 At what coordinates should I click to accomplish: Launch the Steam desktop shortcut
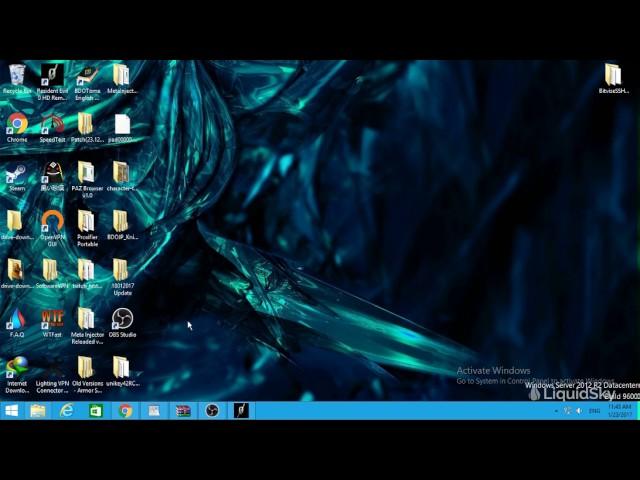point(17,177)
